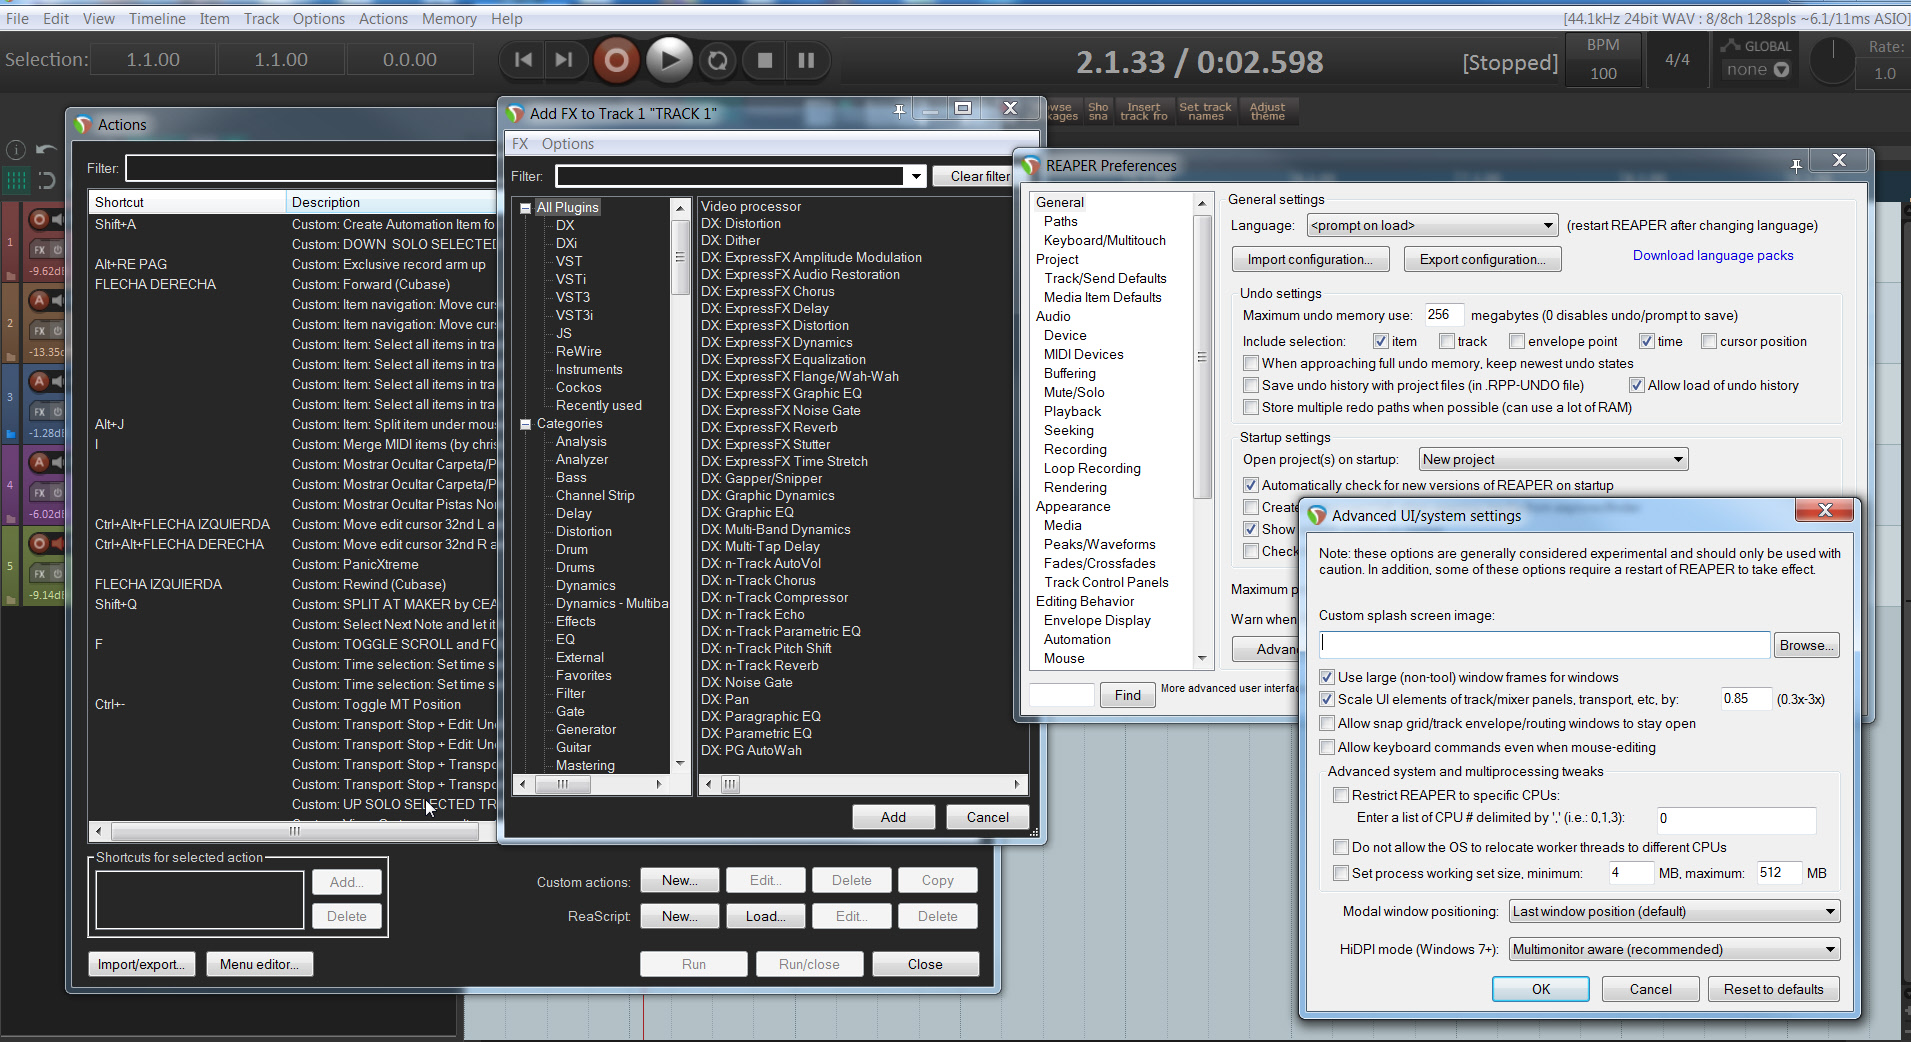Open the FX chain for track 1
Screen dimensions: 1911x1042
40,249
